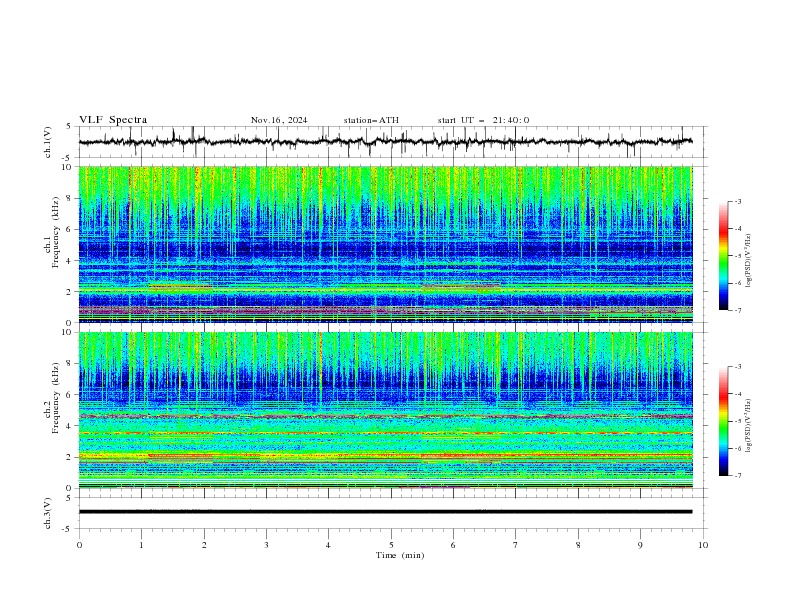Click the '-5' label on ch.2 color bar

point(737,421)
